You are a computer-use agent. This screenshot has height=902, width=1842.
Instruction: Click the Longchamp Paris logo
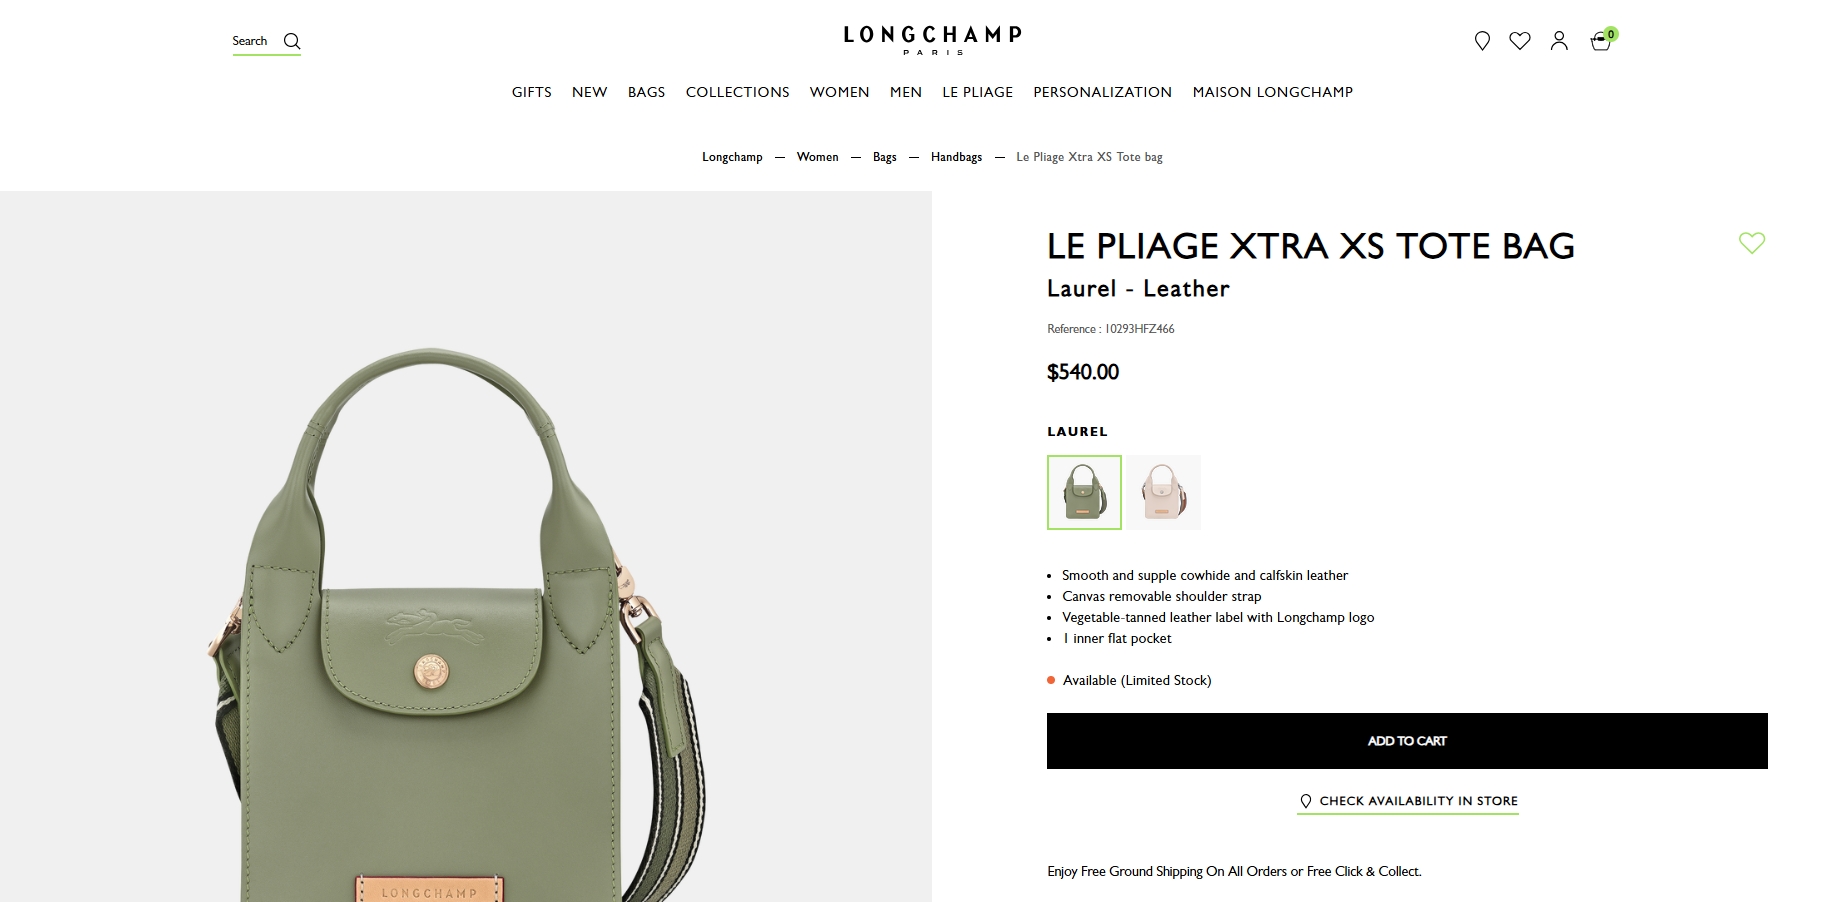[933, 40]
